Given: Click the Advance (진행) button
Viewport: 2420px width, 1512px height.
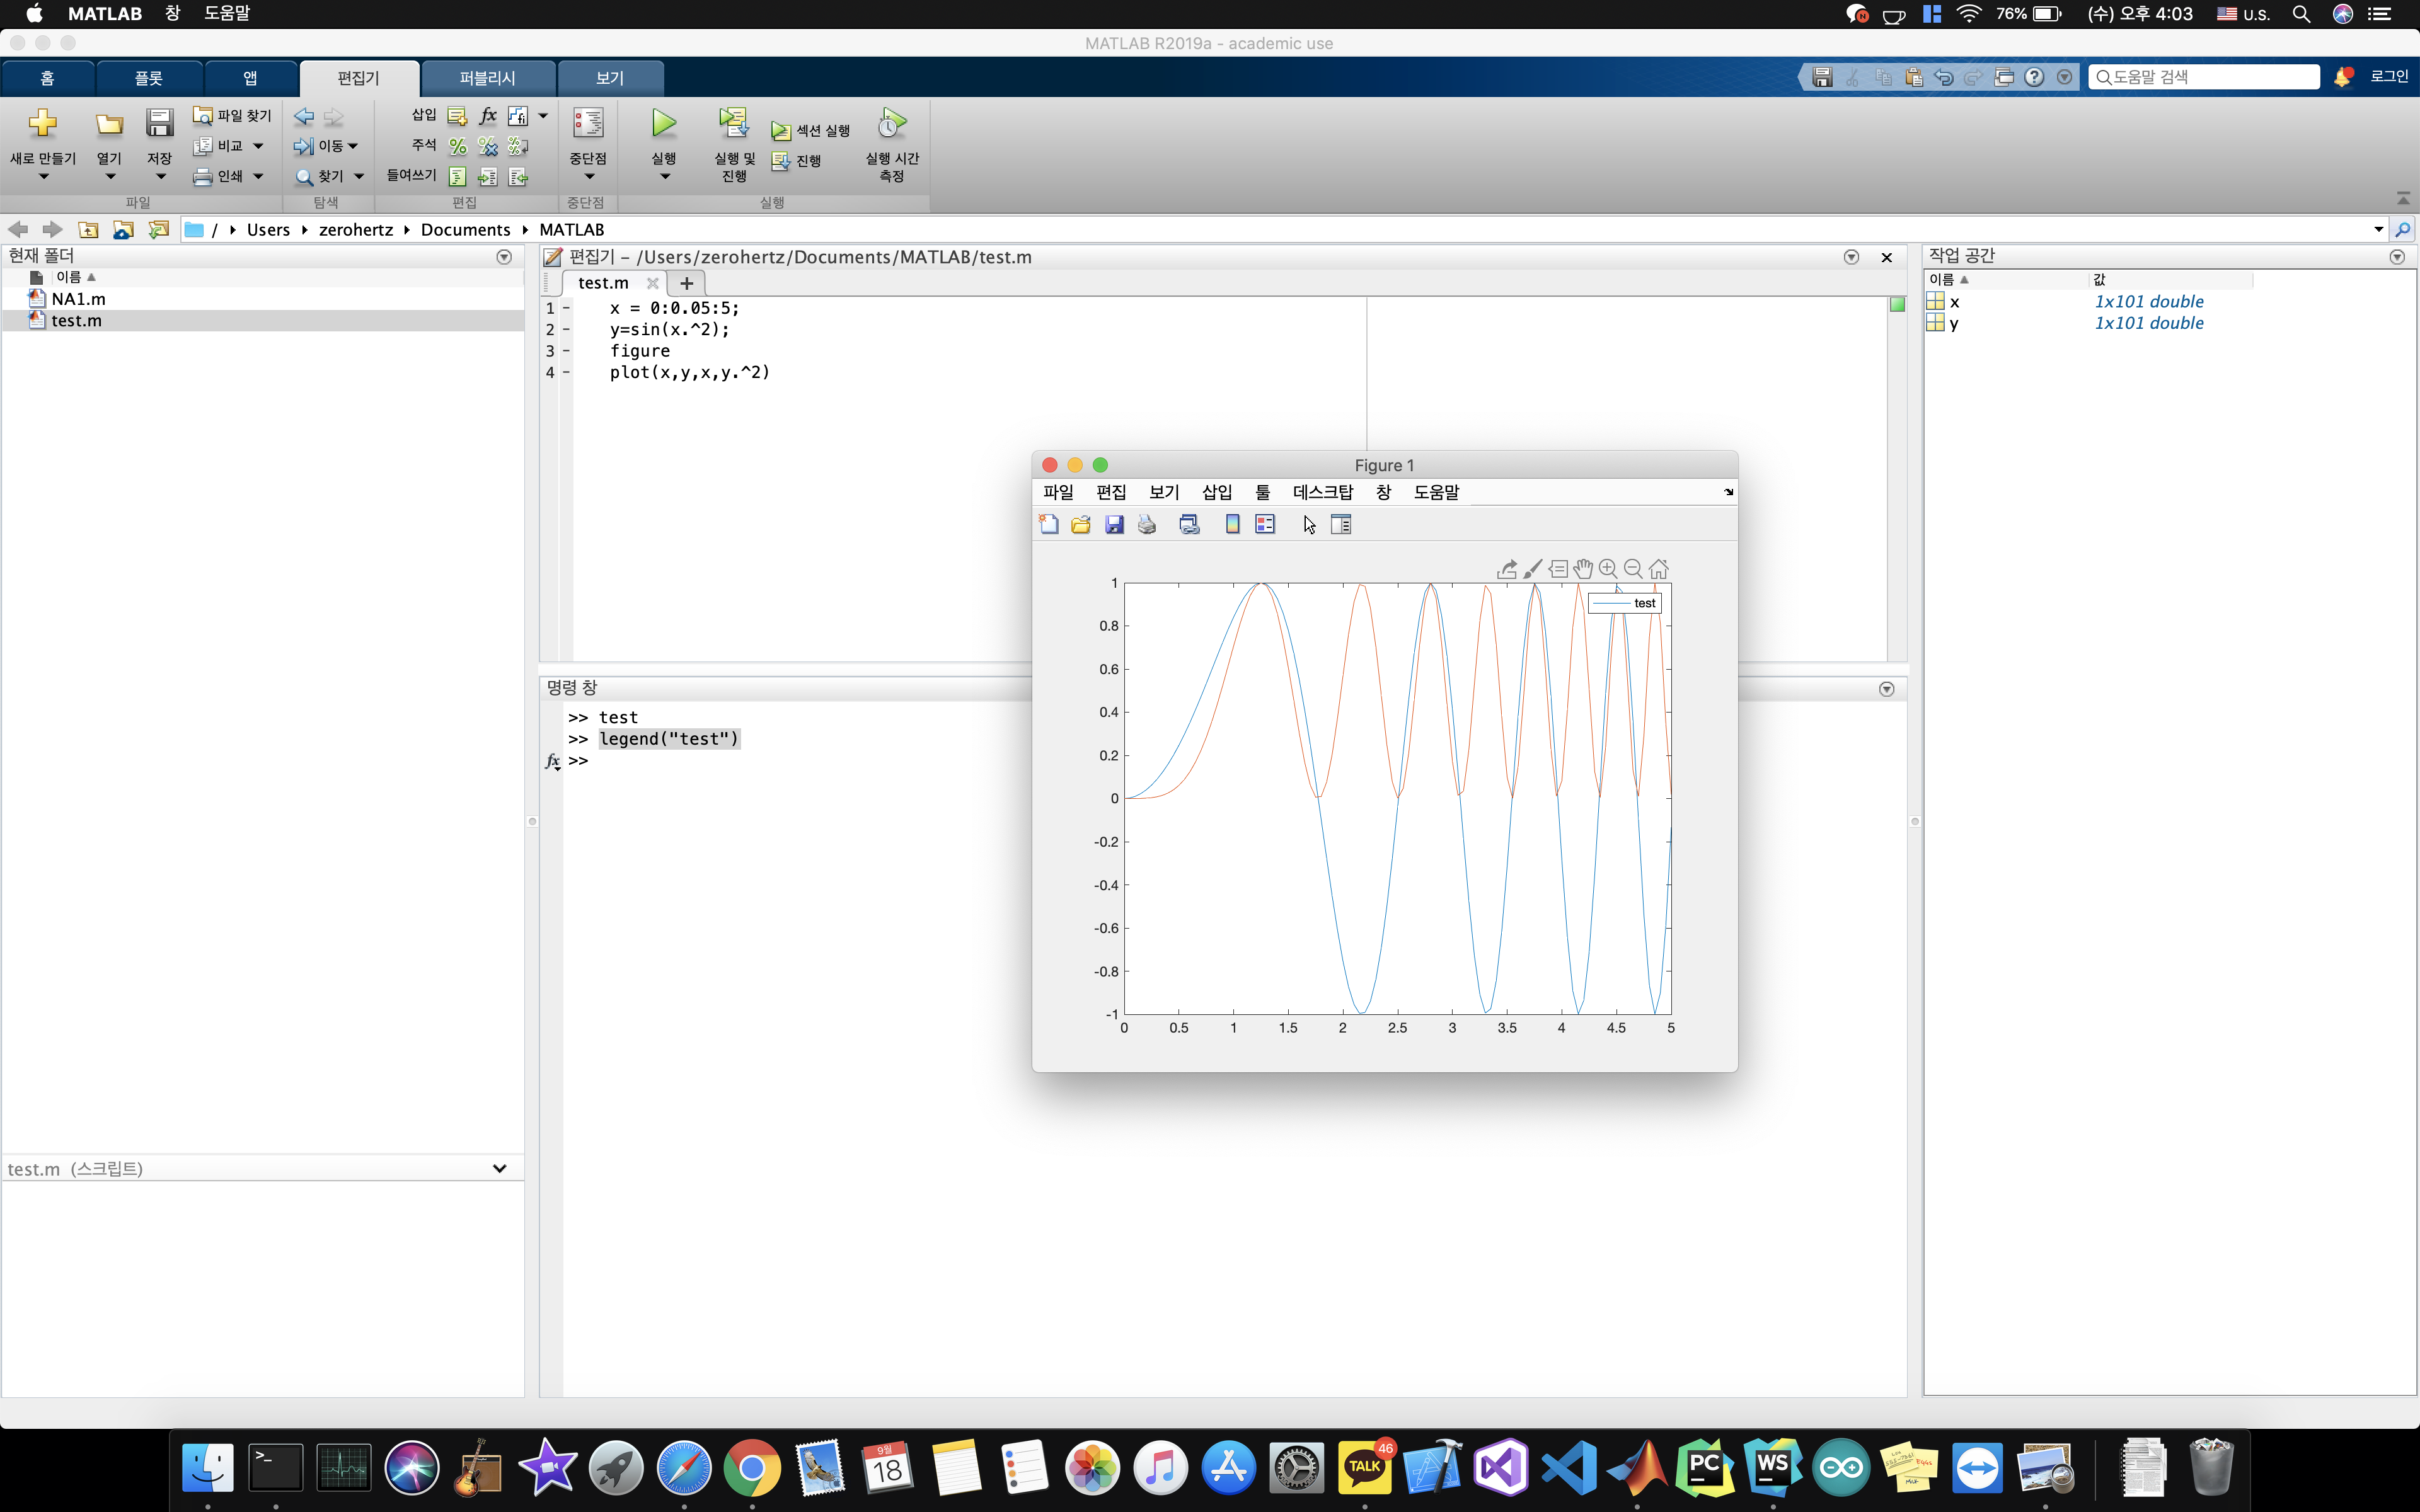Looking at the screenshot, I should point(797,161).
